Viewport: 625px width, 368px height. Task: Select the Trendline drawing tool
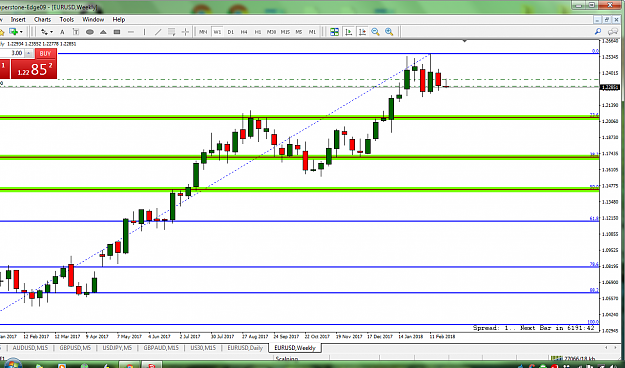158,32
